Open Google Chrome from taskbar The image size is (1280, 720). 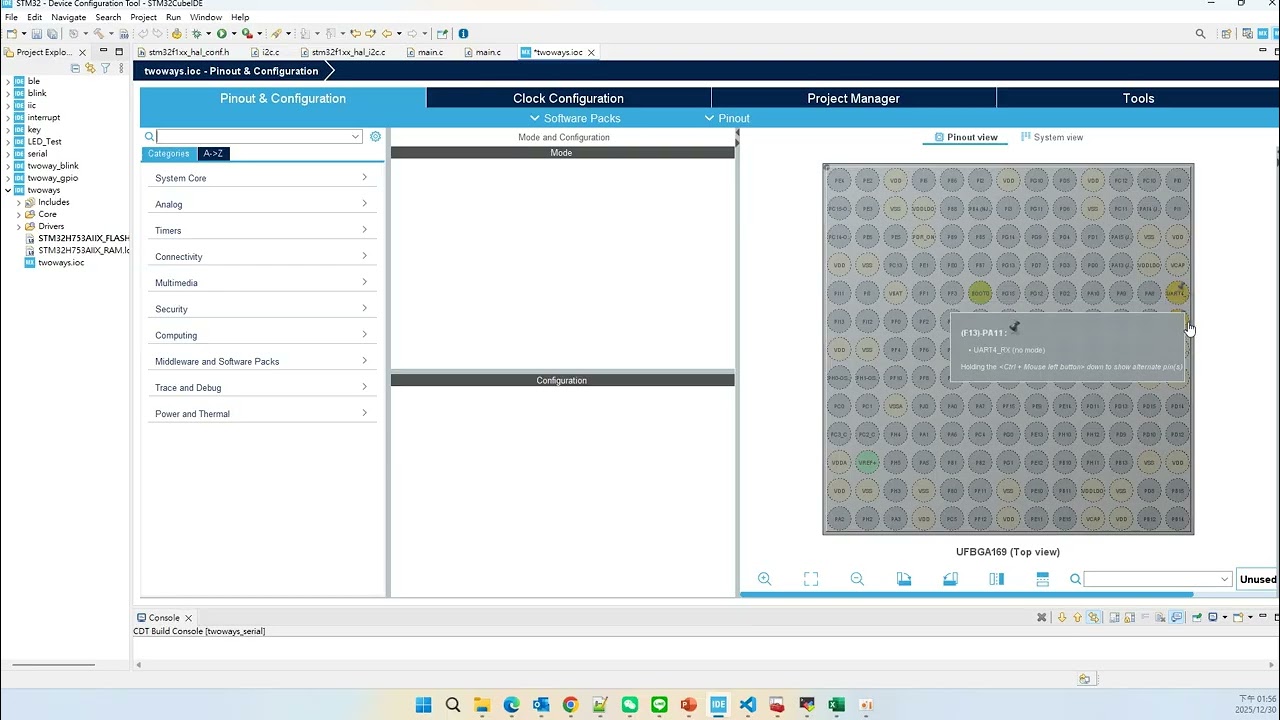[x=570, y=705]
